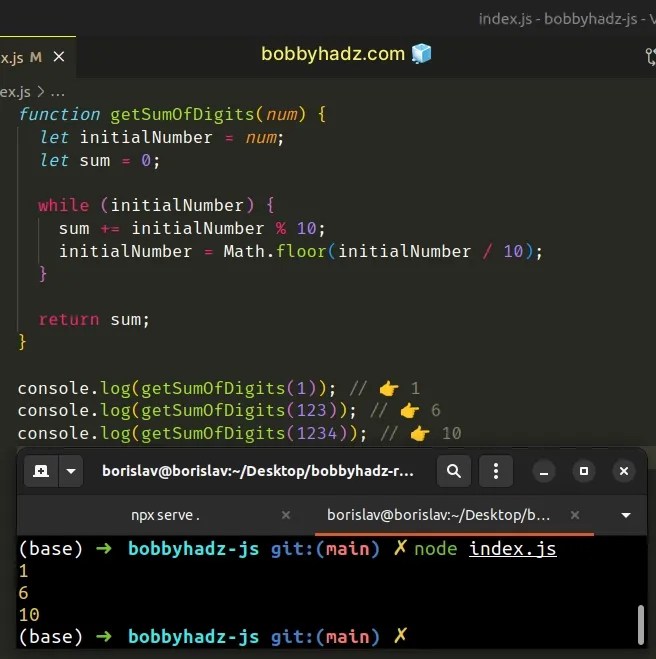656x659 pixels.
Task: Click the terminal scrollbar handle
Action: coord(641,625)
